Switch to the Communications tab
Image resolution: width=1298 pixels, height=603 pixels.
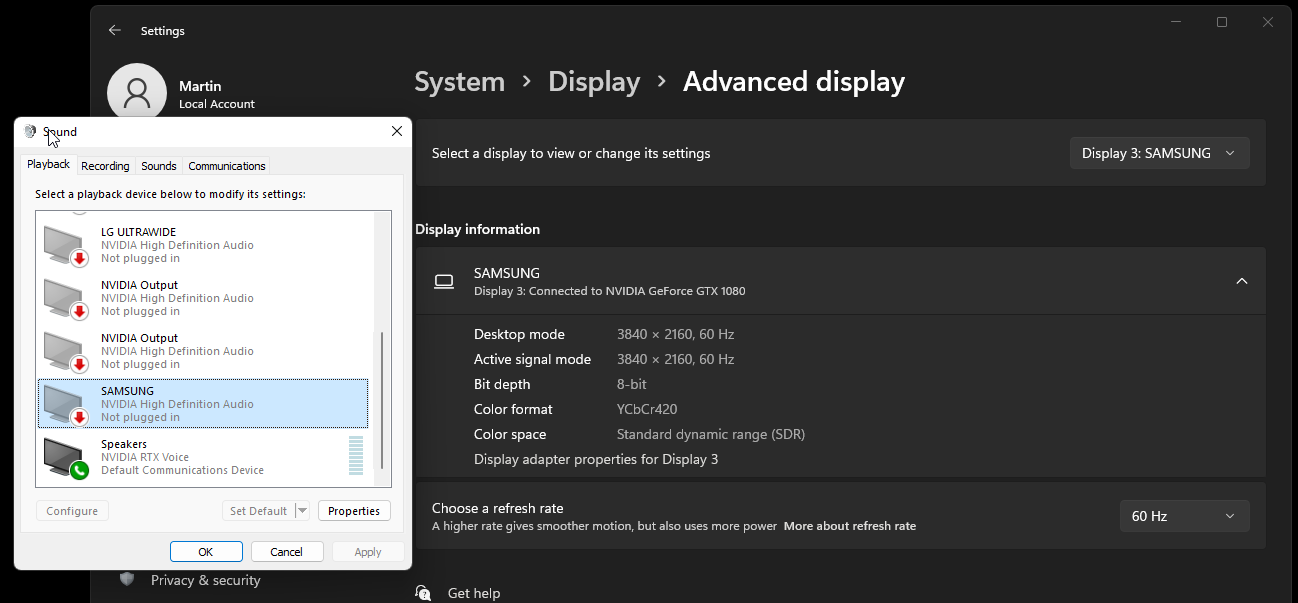[x=227, y=166]
